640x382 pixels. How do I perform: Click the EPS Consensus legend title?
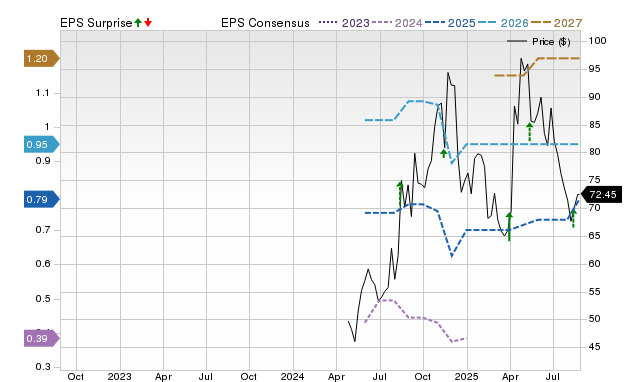coord(265,23)
